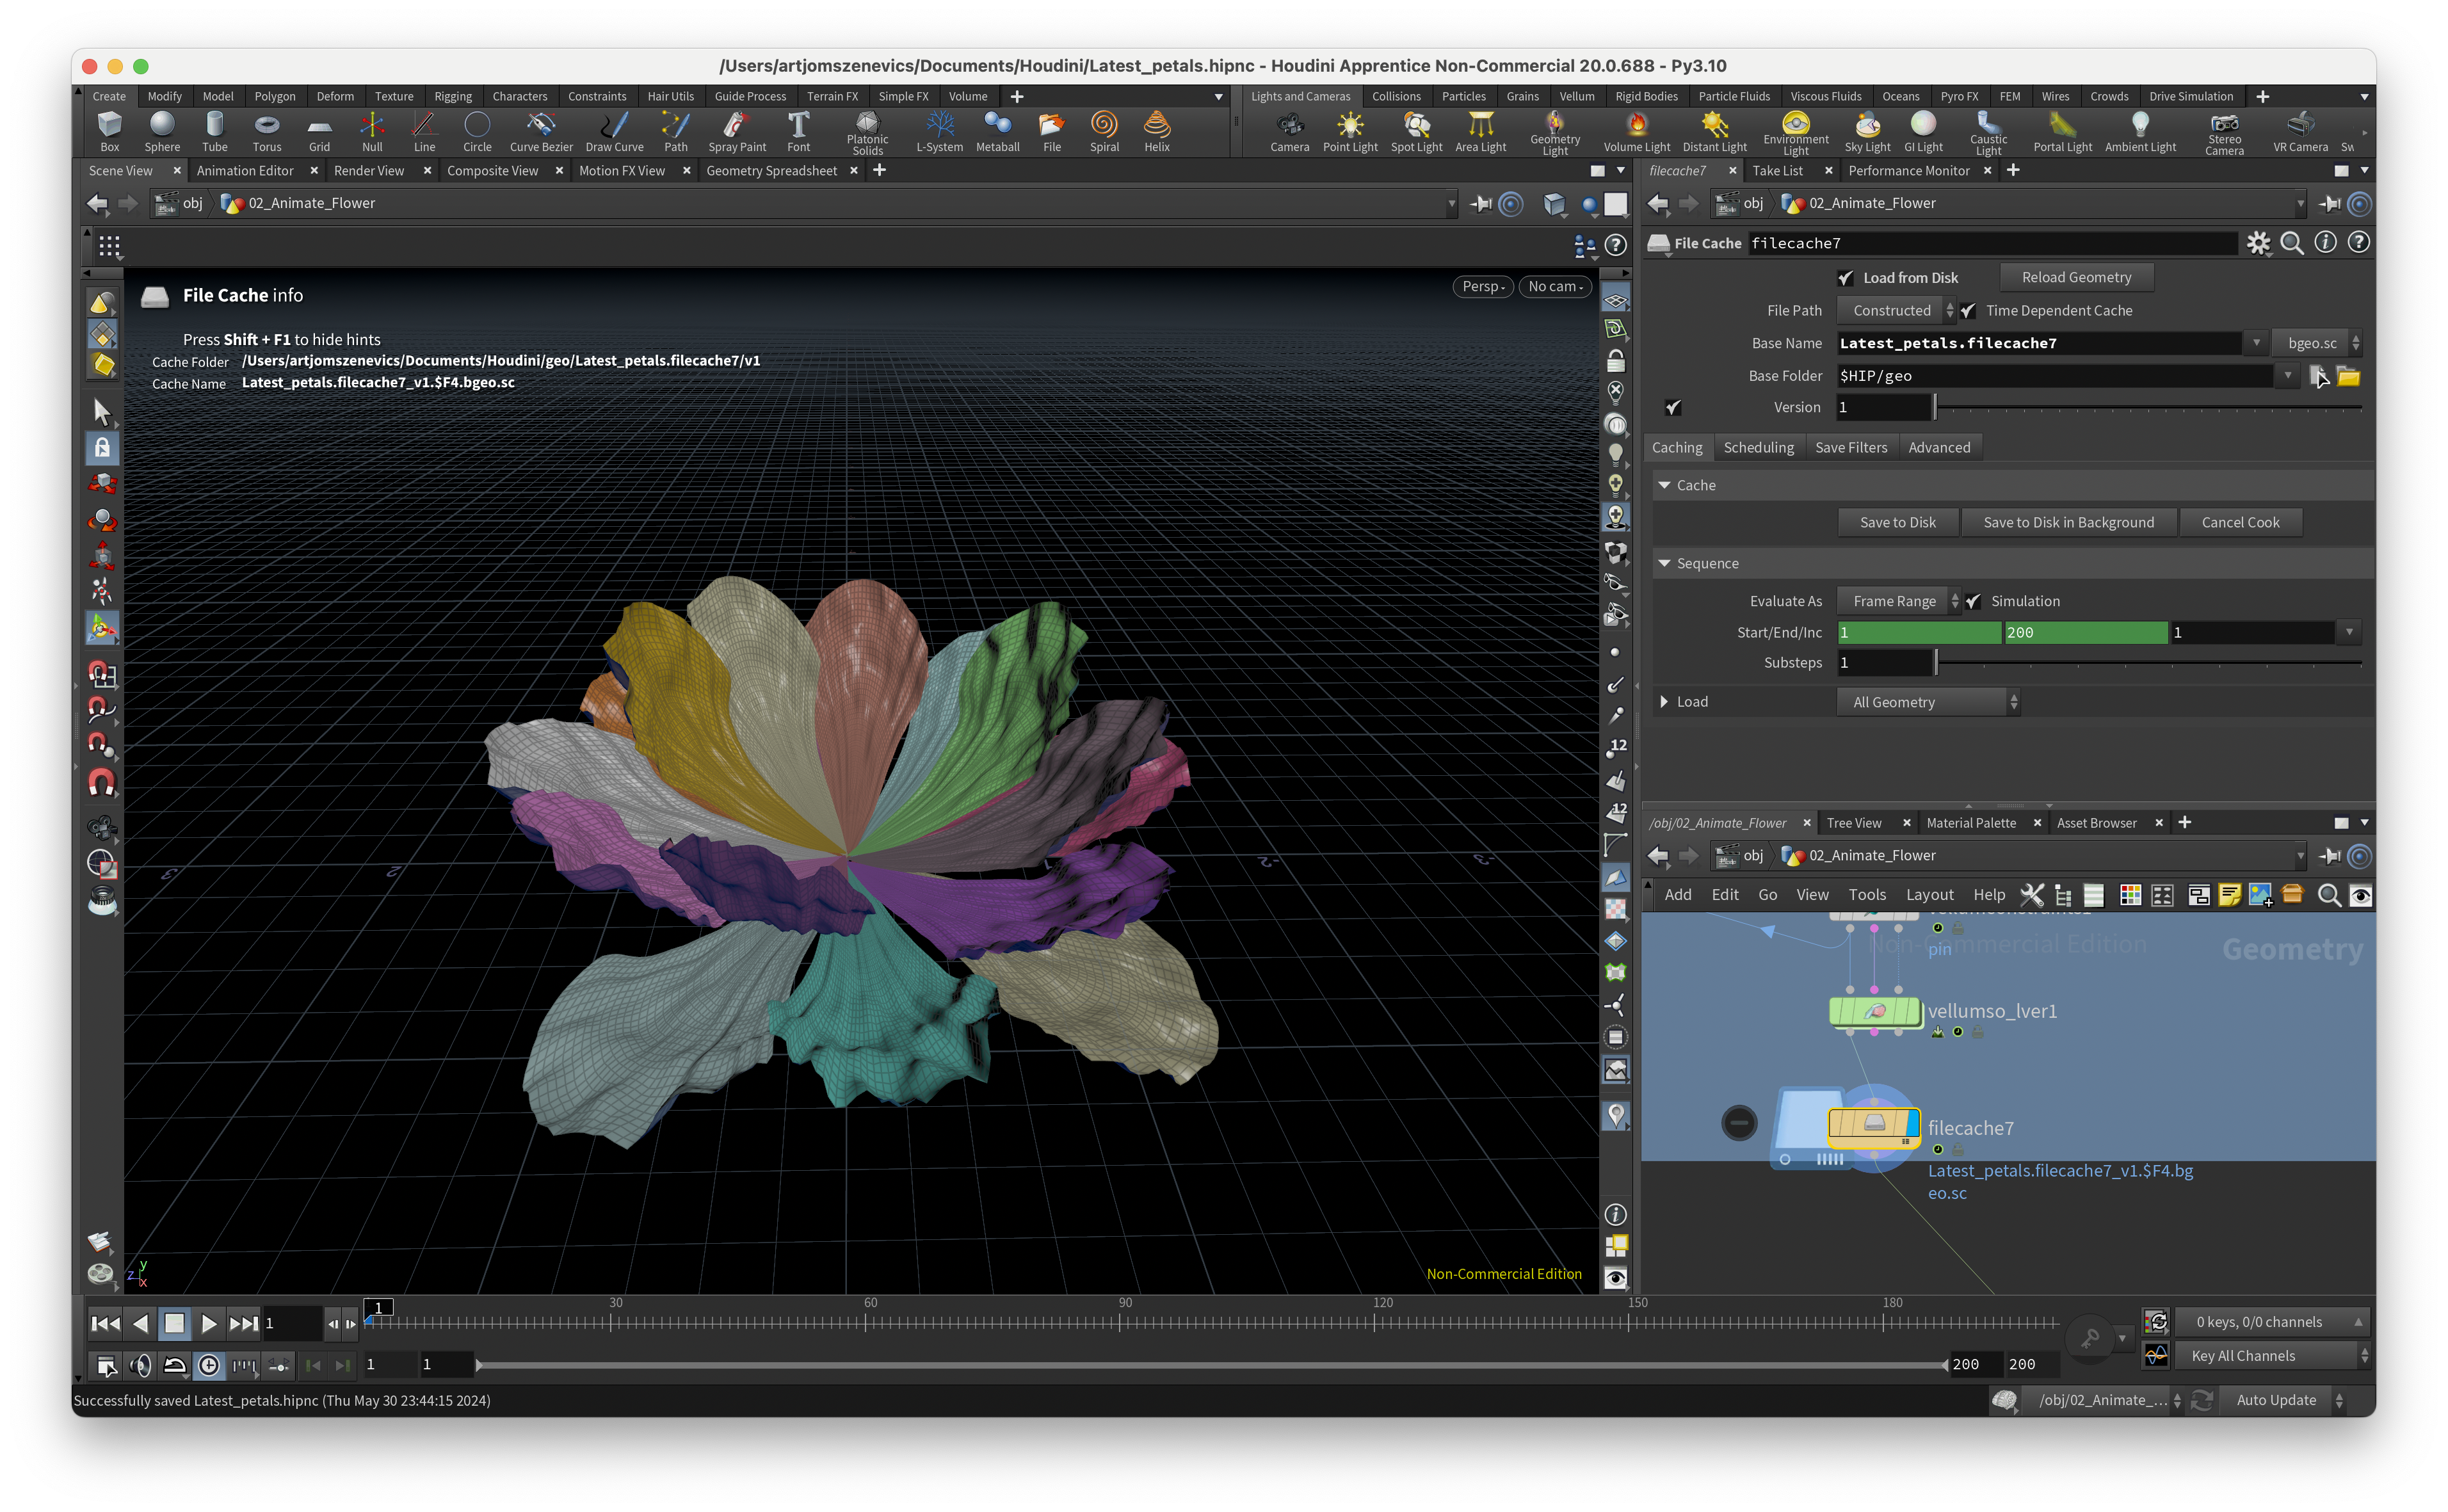The image size is (2448, 1512).
Task: Open the Base Folder file chooser
Action: pyautogui.click(x=2318, y=376)
